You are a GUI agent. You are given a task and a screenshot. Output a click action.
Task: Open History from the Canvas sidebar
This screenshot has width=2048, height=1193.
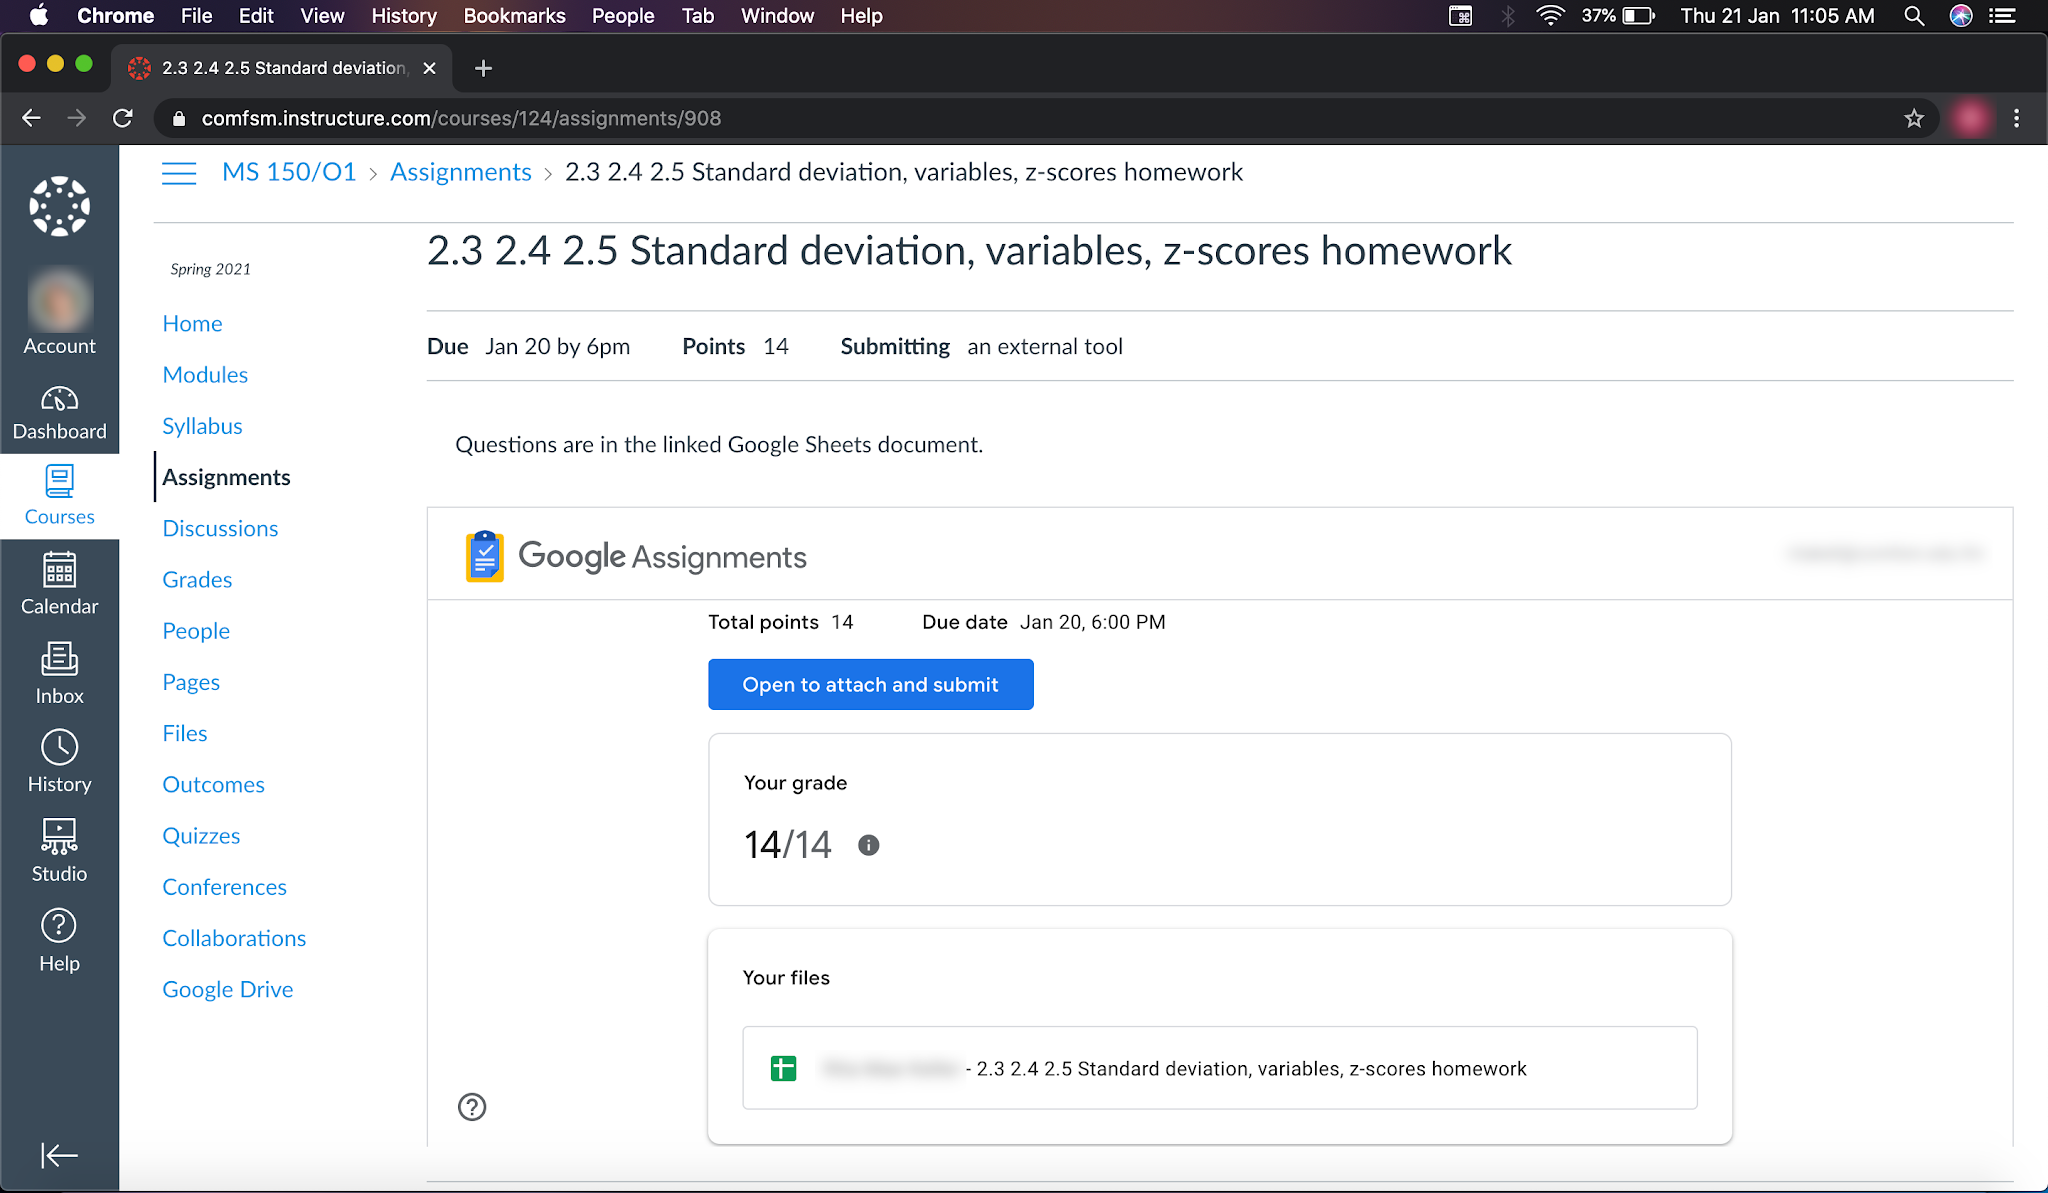[59, 758]
